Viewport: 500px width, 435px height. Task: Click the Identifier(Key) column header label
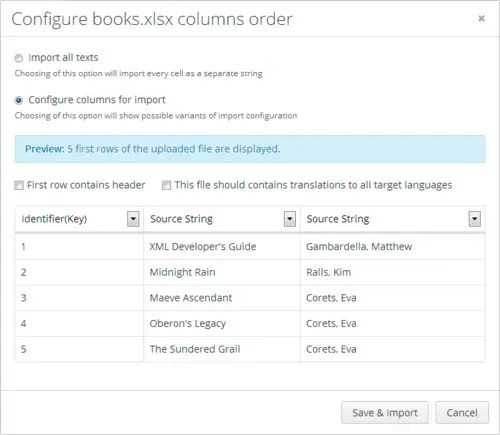coord(54,219)
